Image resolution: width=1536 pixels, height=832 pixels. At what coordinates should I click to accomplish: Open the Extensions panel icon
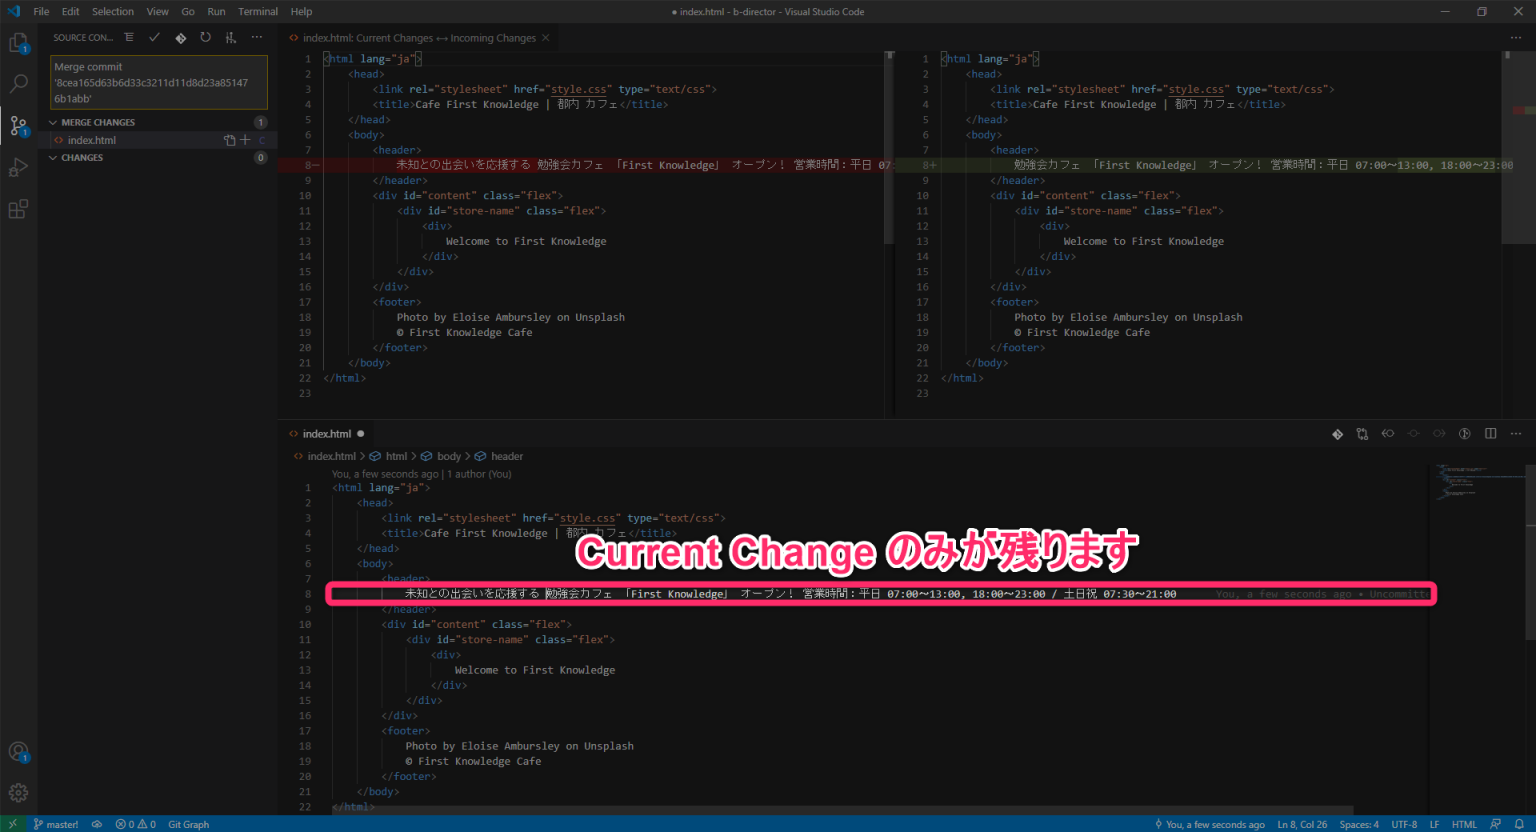click(18, 208)
